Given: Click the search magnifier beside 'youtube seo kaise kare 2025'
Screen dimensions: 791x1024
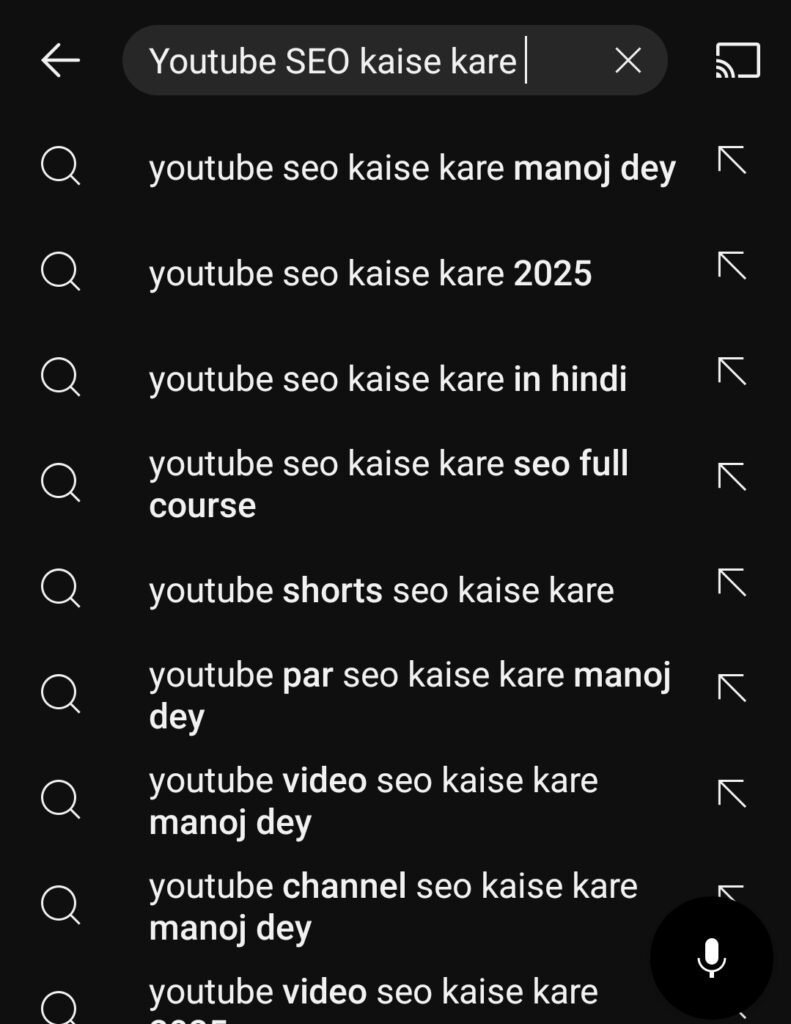Looking at the screenshot, I should coord(59,273).
